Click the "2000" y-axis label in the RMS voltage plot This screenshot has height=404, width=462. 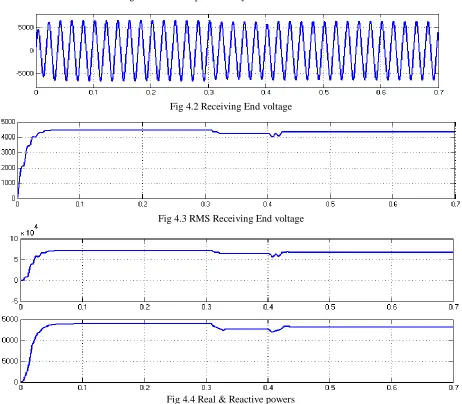coord(8,168)
